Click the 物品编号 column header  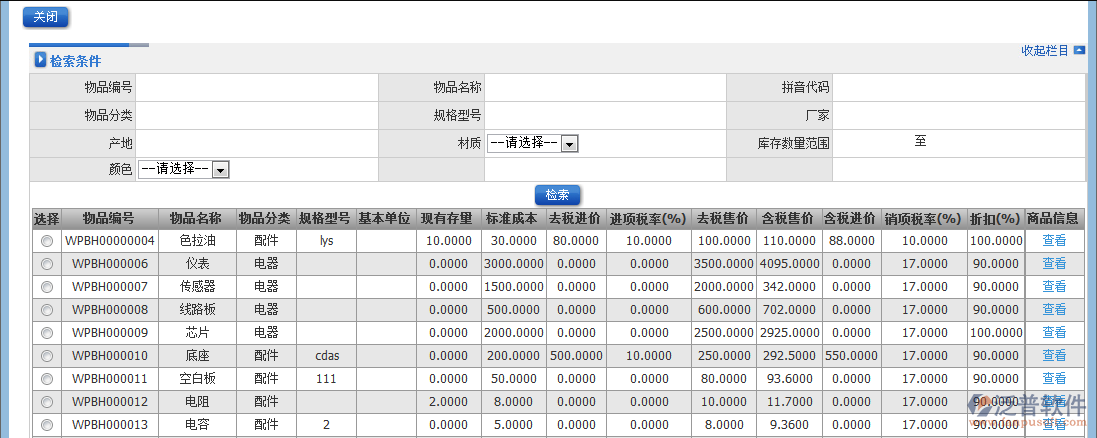110,218
